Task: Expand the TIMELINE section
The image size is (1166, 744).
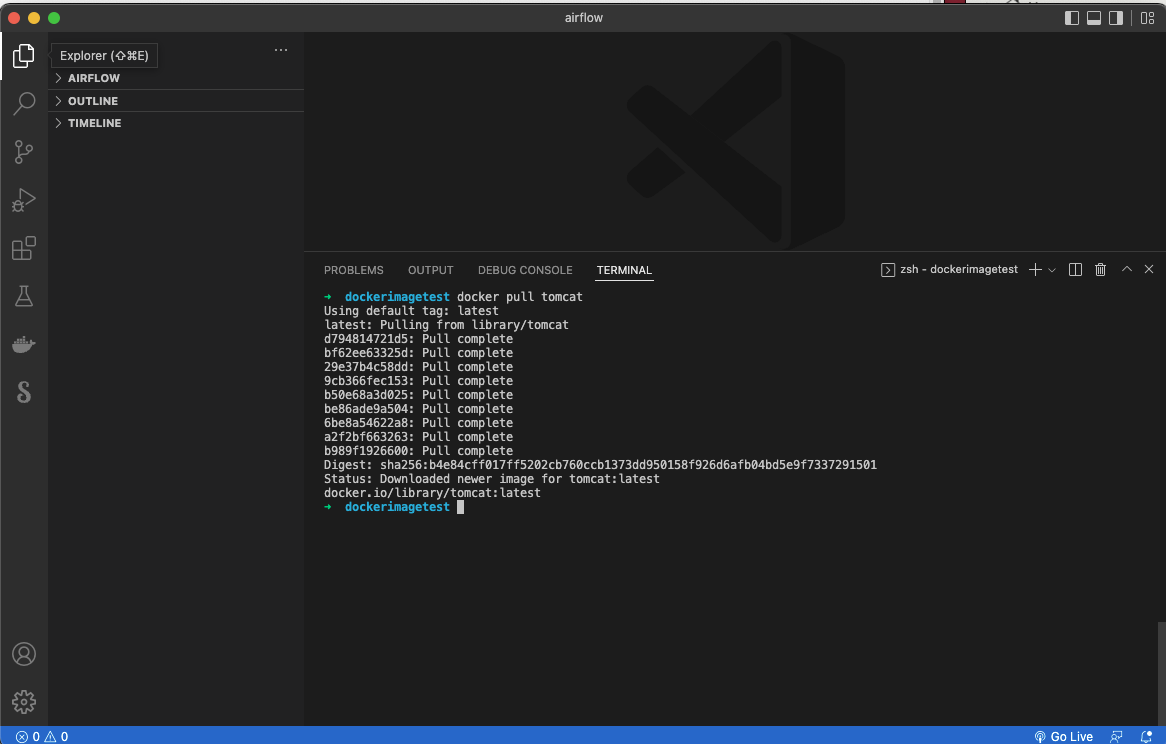Action: click(x=175, y=123)
